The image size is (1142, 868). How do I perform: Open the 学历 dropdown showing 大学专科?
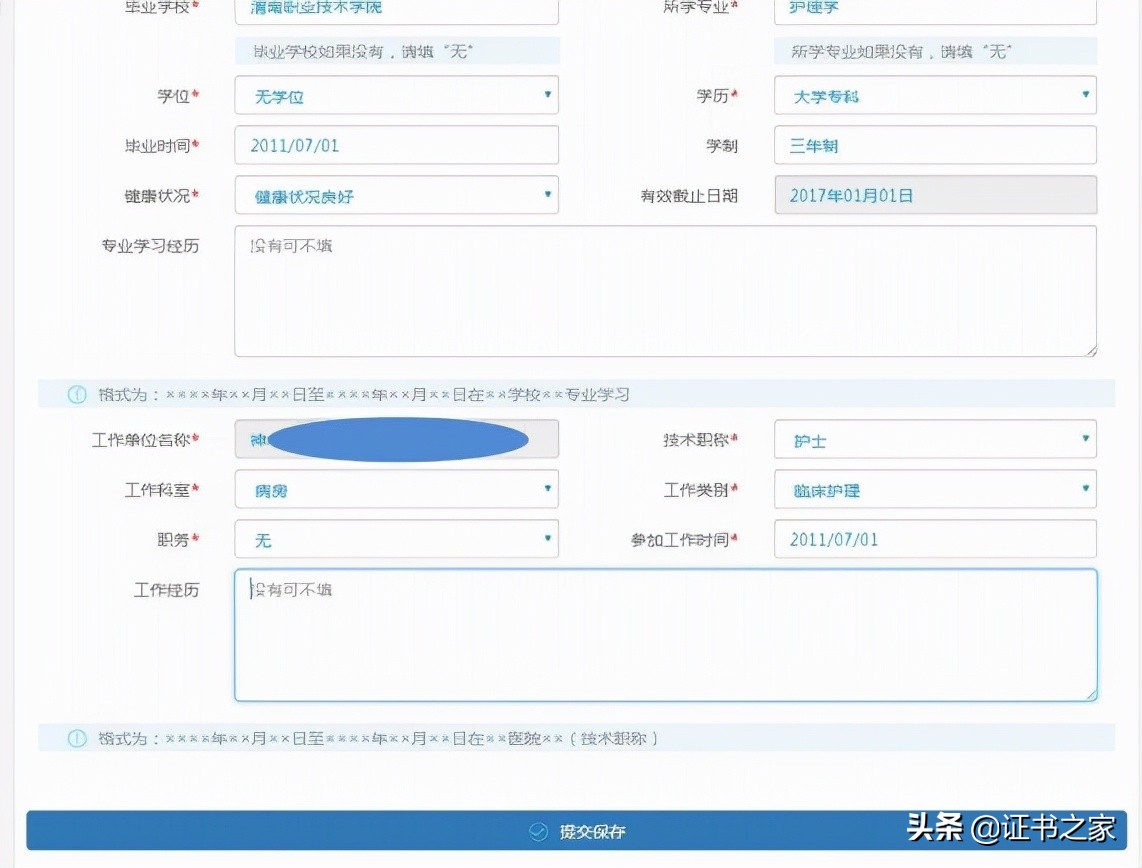(935, 95)
